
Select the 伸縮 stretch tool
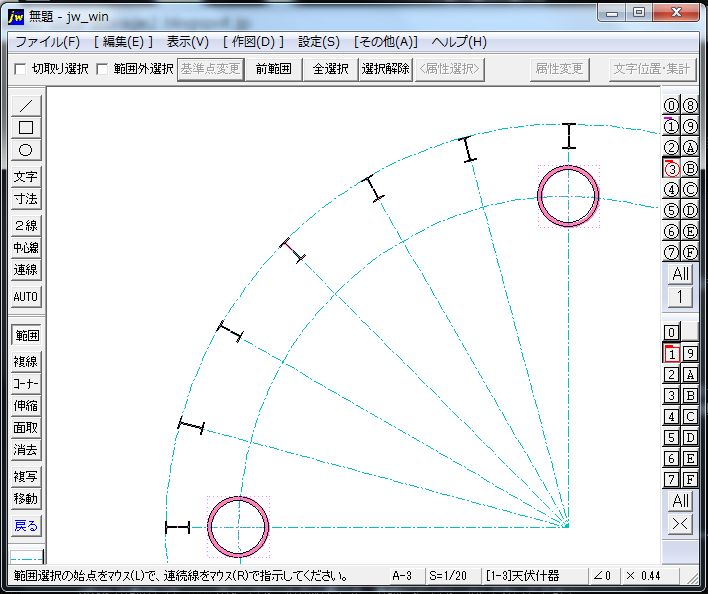click(26, 406)
